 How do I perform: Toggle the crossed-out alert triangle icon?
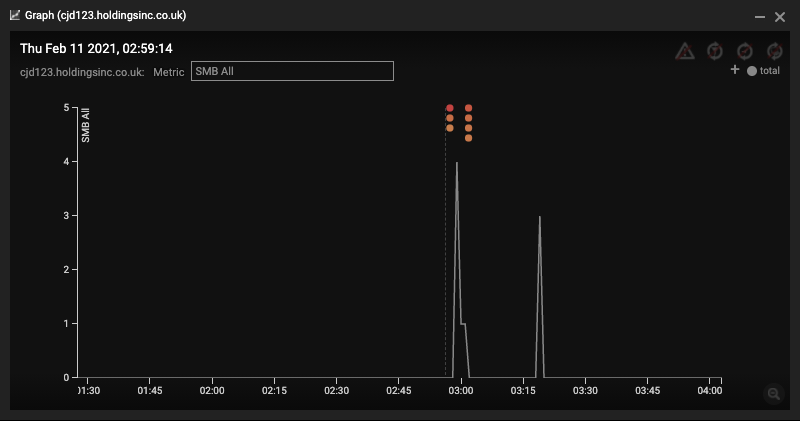[x=685, y=51]
